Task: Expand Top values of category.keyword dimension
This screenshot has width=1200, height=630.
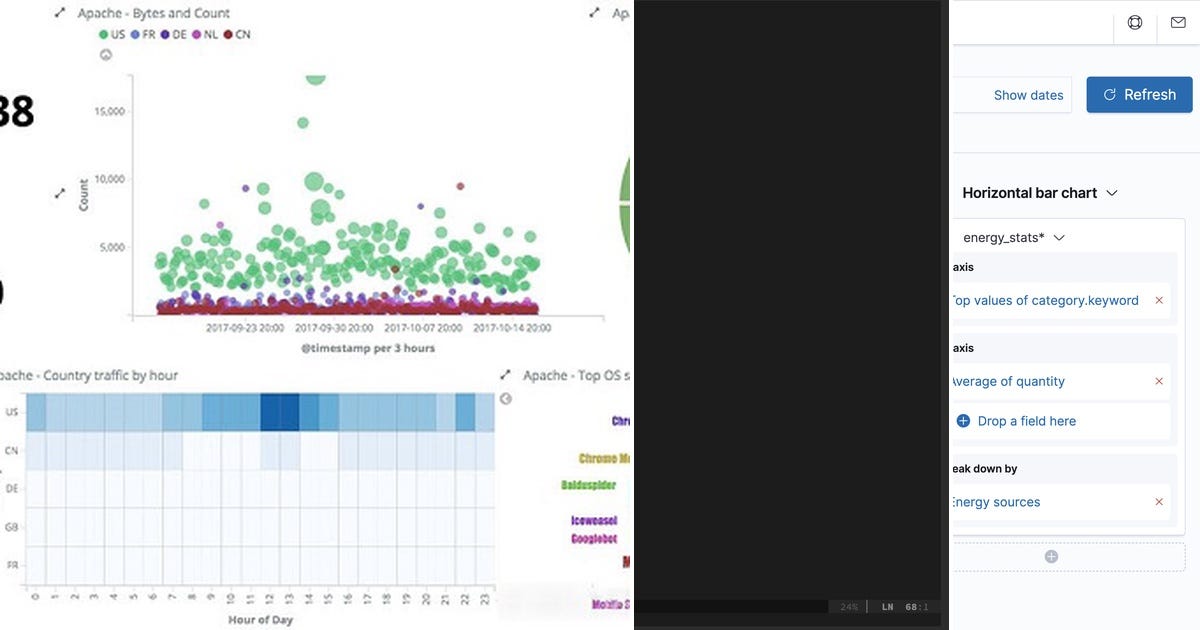Action: point(1044,300)
